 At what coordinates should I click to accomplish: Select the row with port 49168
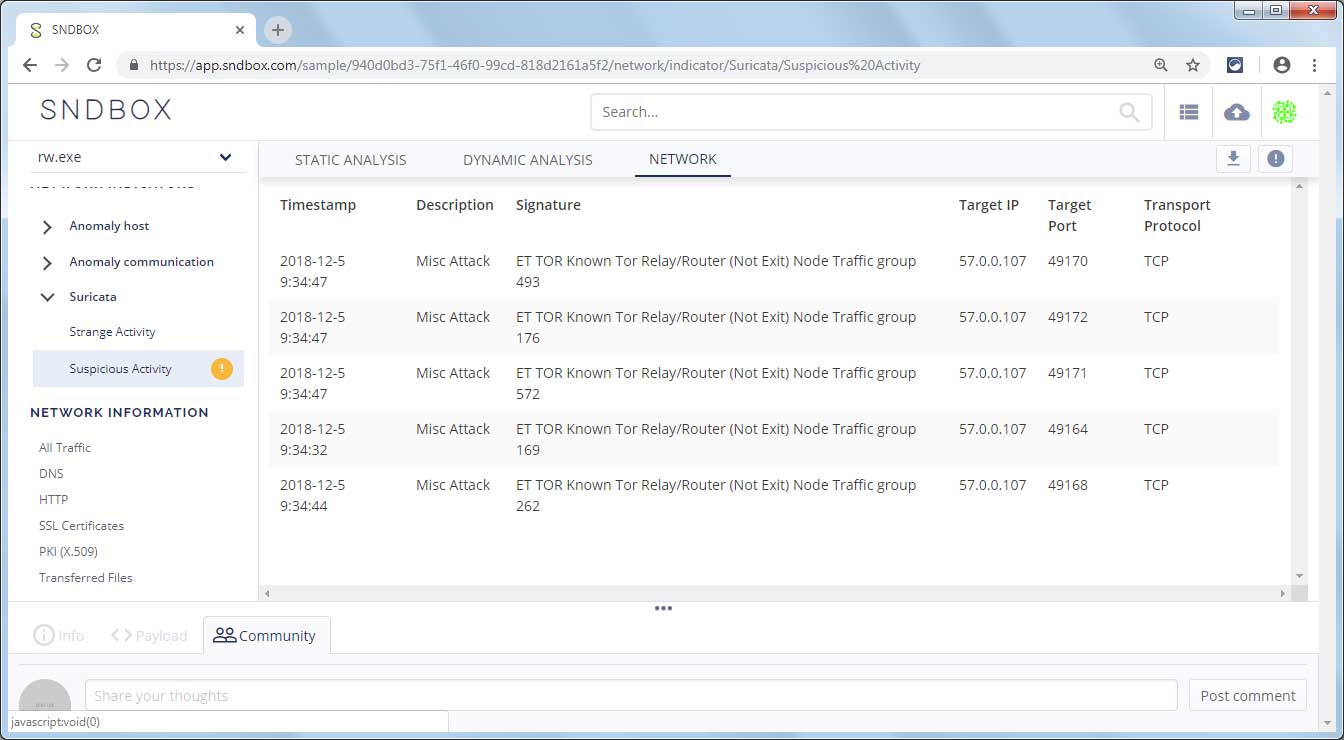click(x=774, y=495)
